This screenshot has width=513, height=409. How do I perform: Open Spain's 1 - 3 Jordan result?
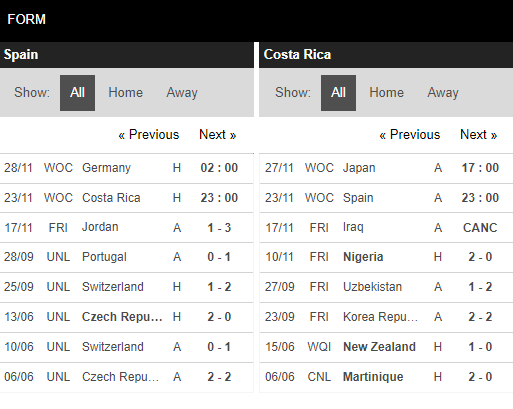pos(127,228)
